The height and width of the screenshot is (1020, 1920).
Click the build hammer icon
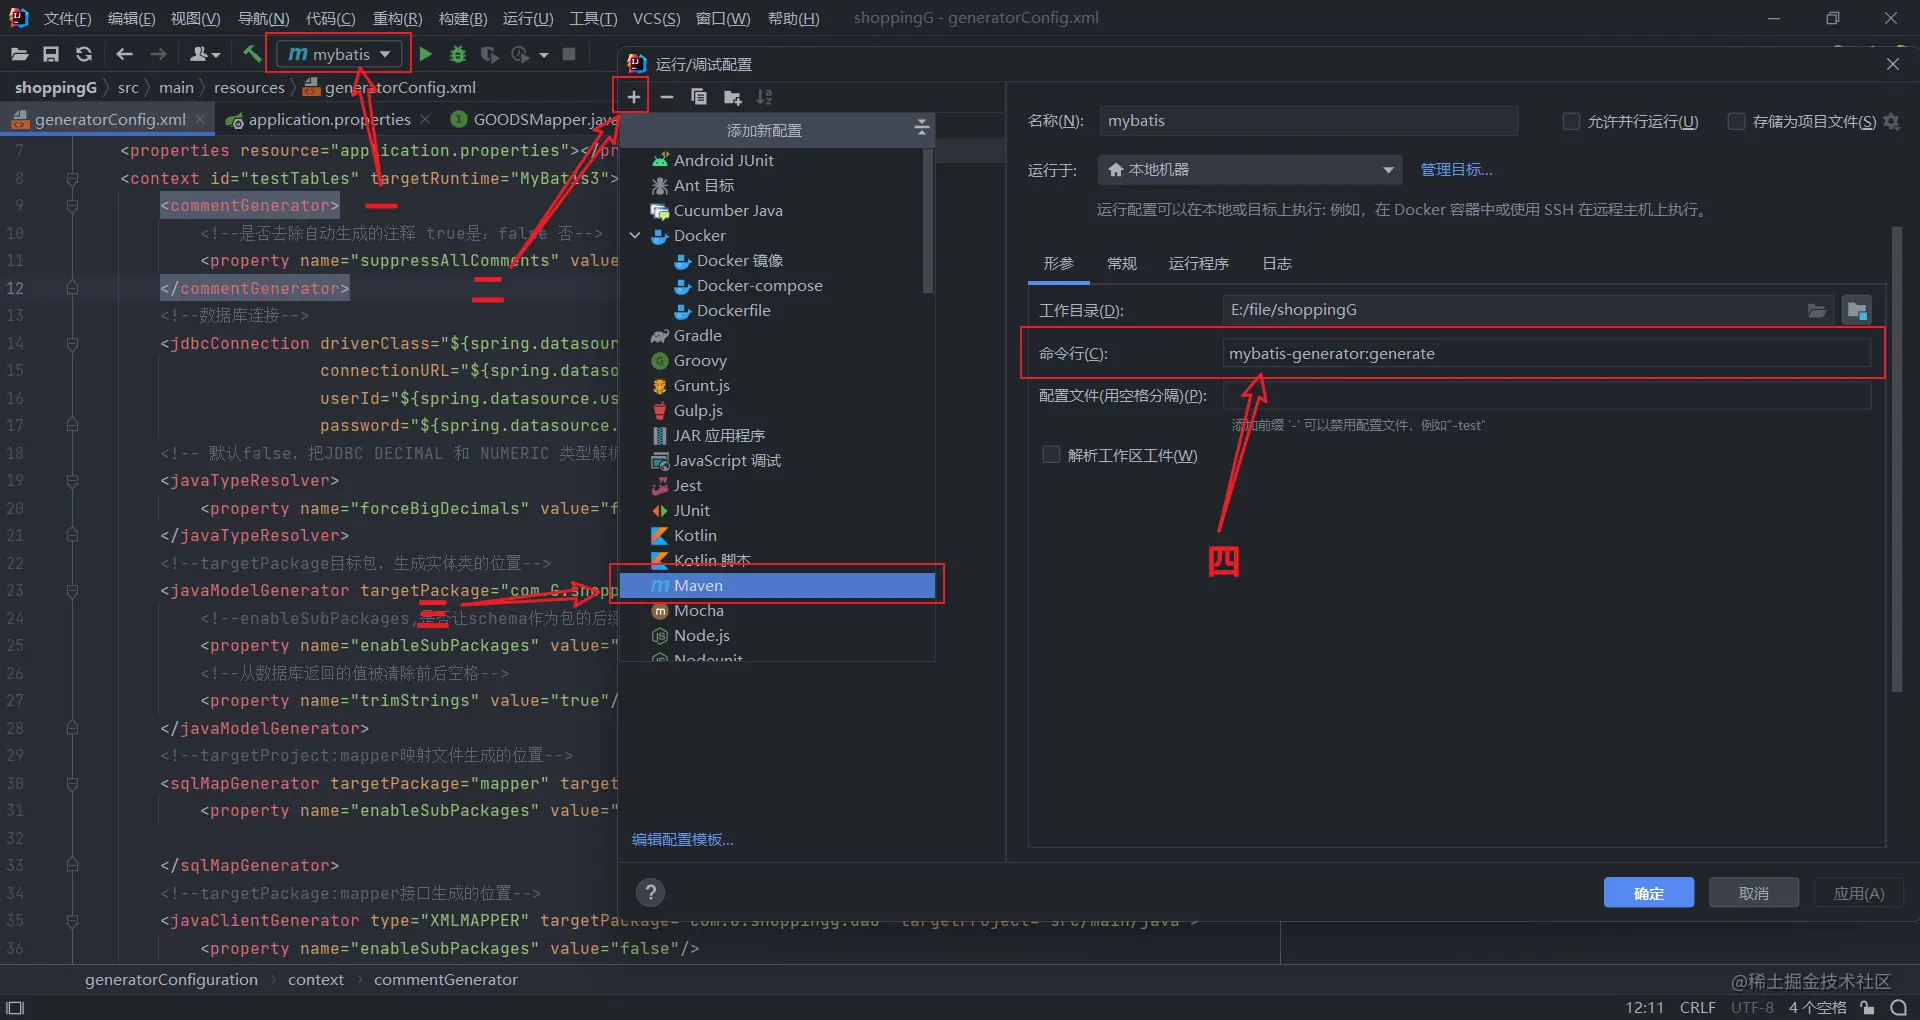click(x=252, y=54)
